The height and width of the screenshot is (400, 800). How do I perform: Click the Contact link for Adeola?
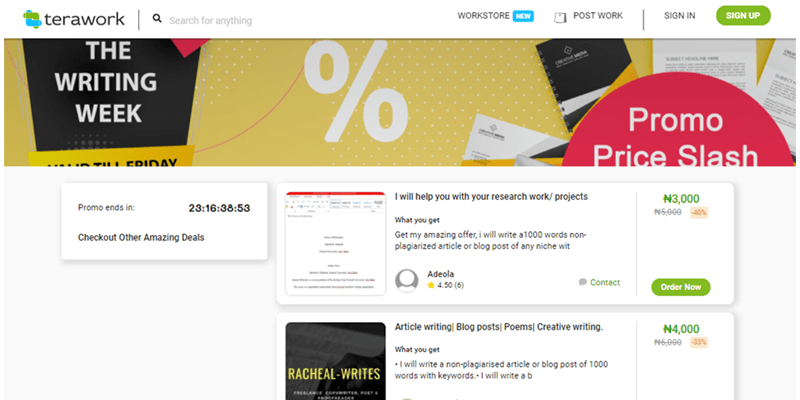[x=605, y=282]
